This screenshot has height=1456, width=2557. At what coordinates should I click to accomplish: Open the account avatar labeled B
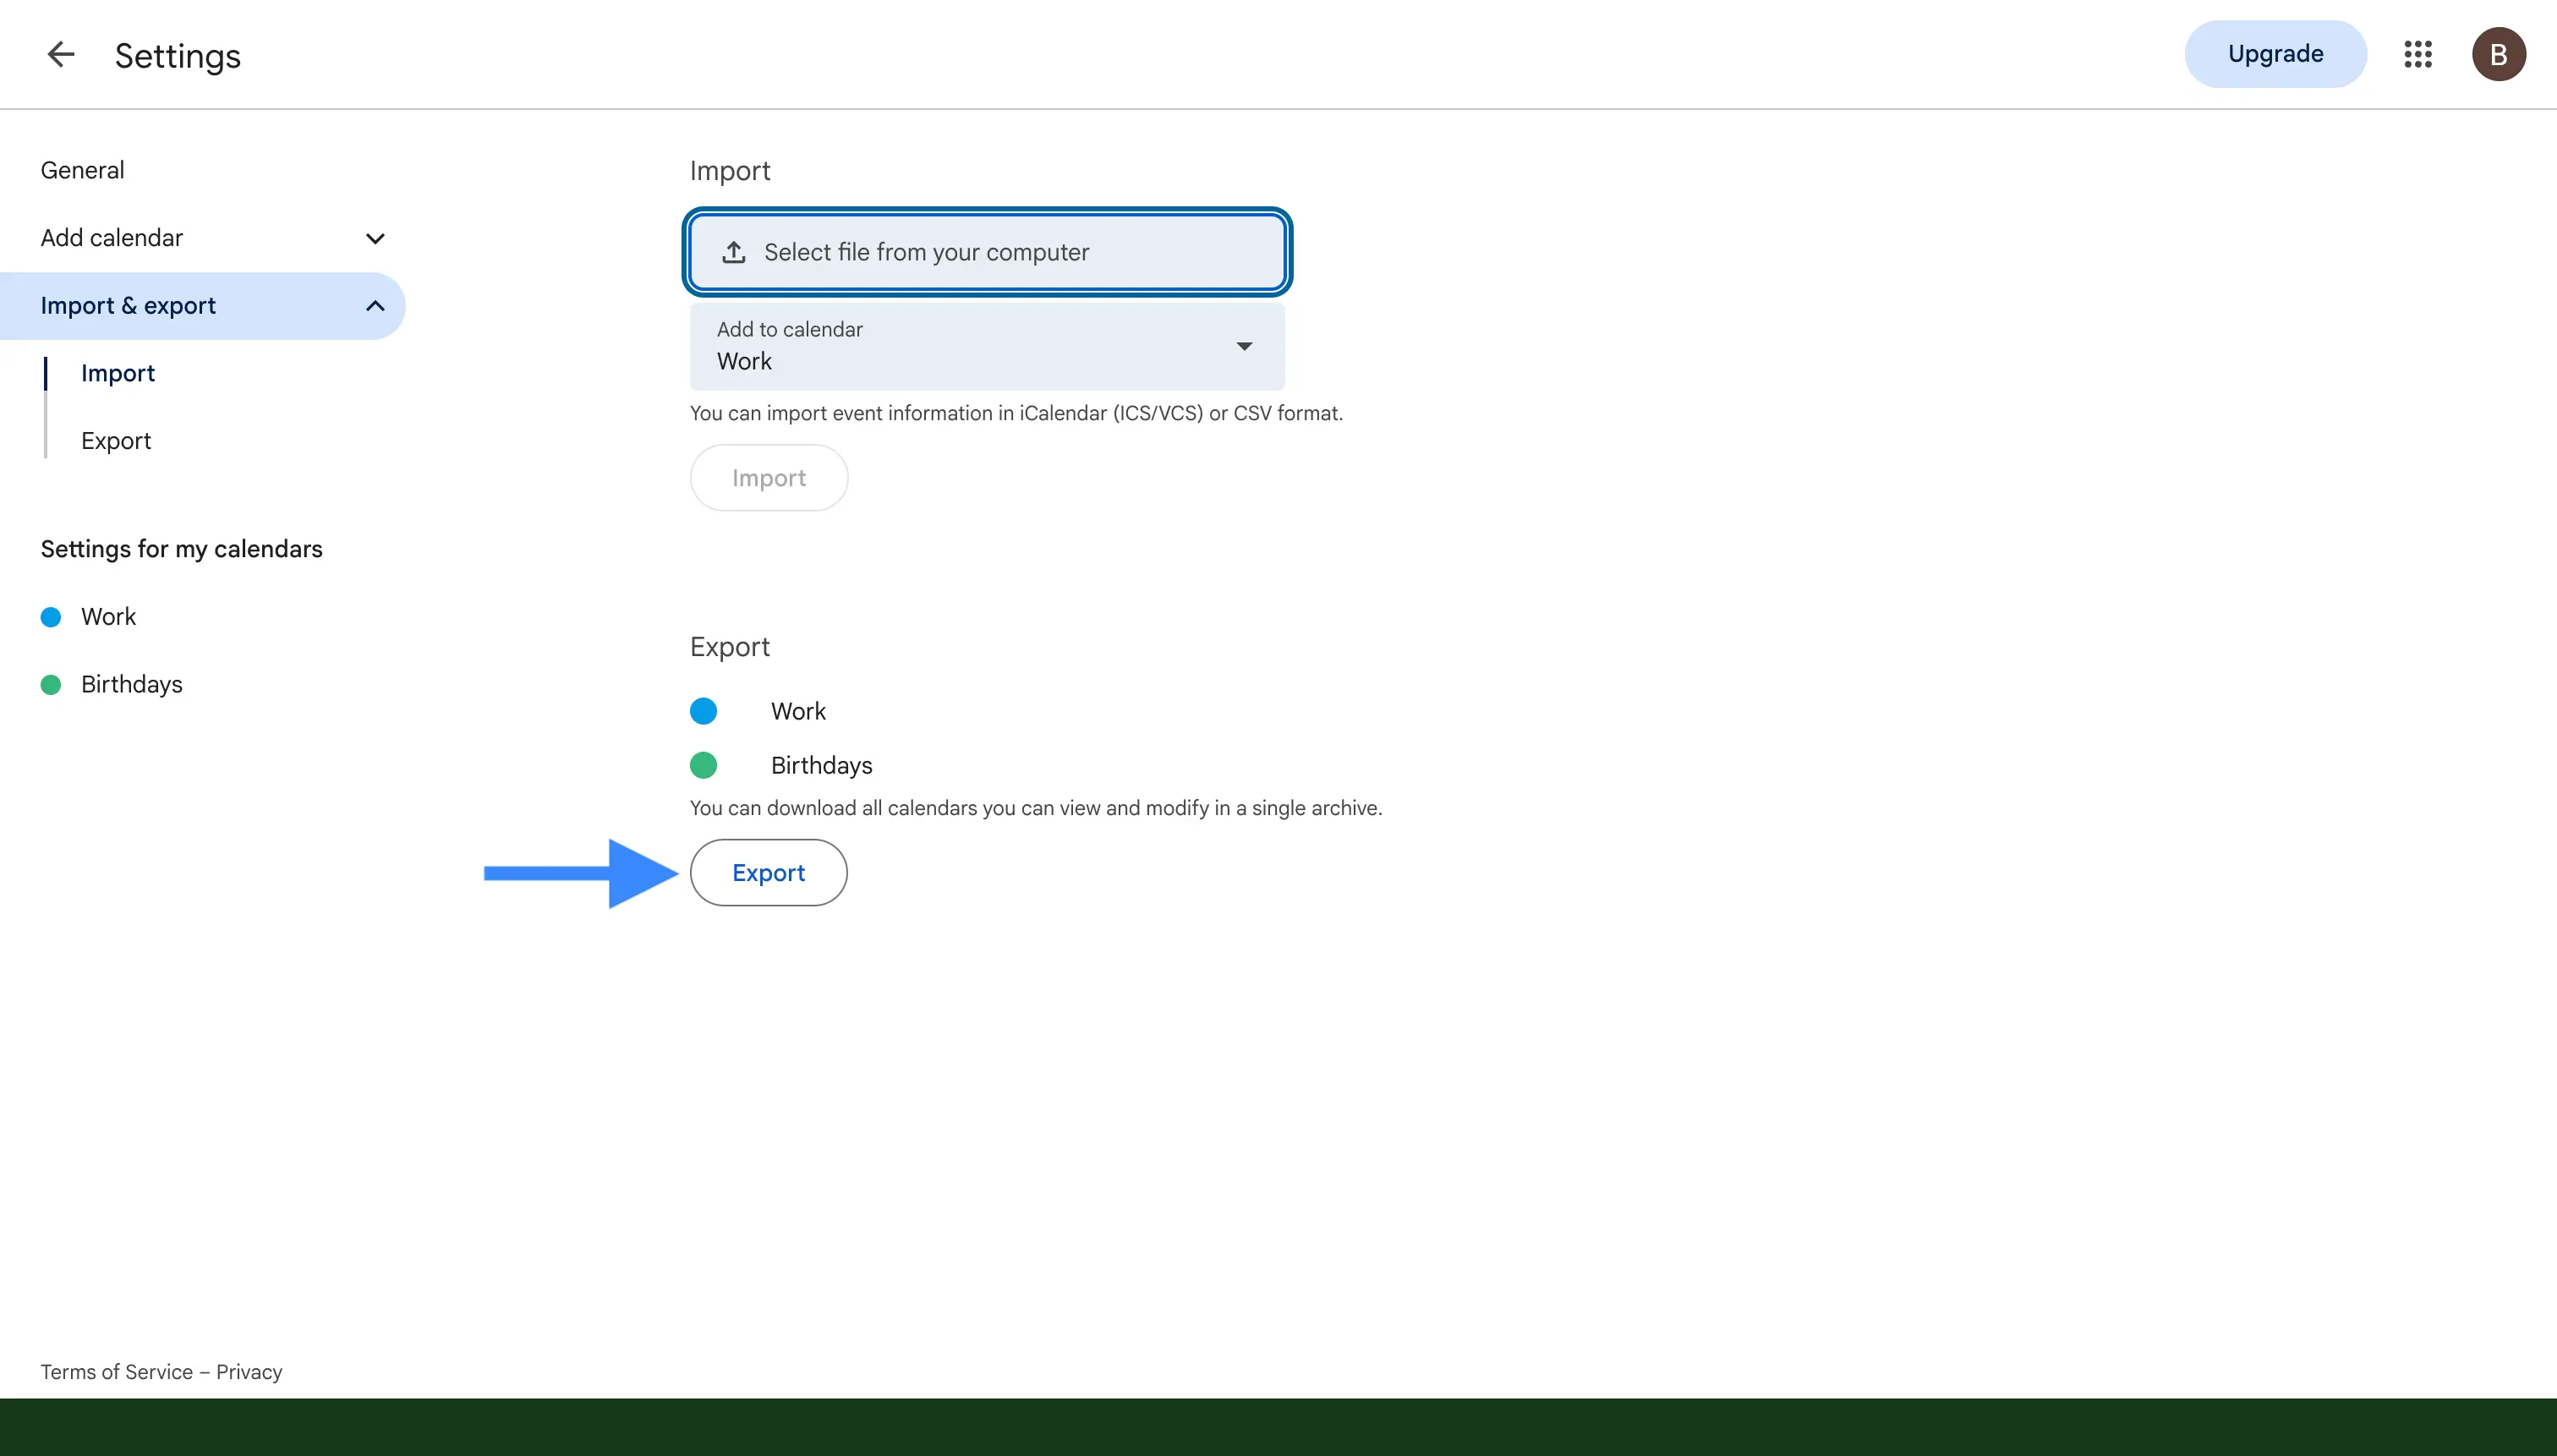2498,54
